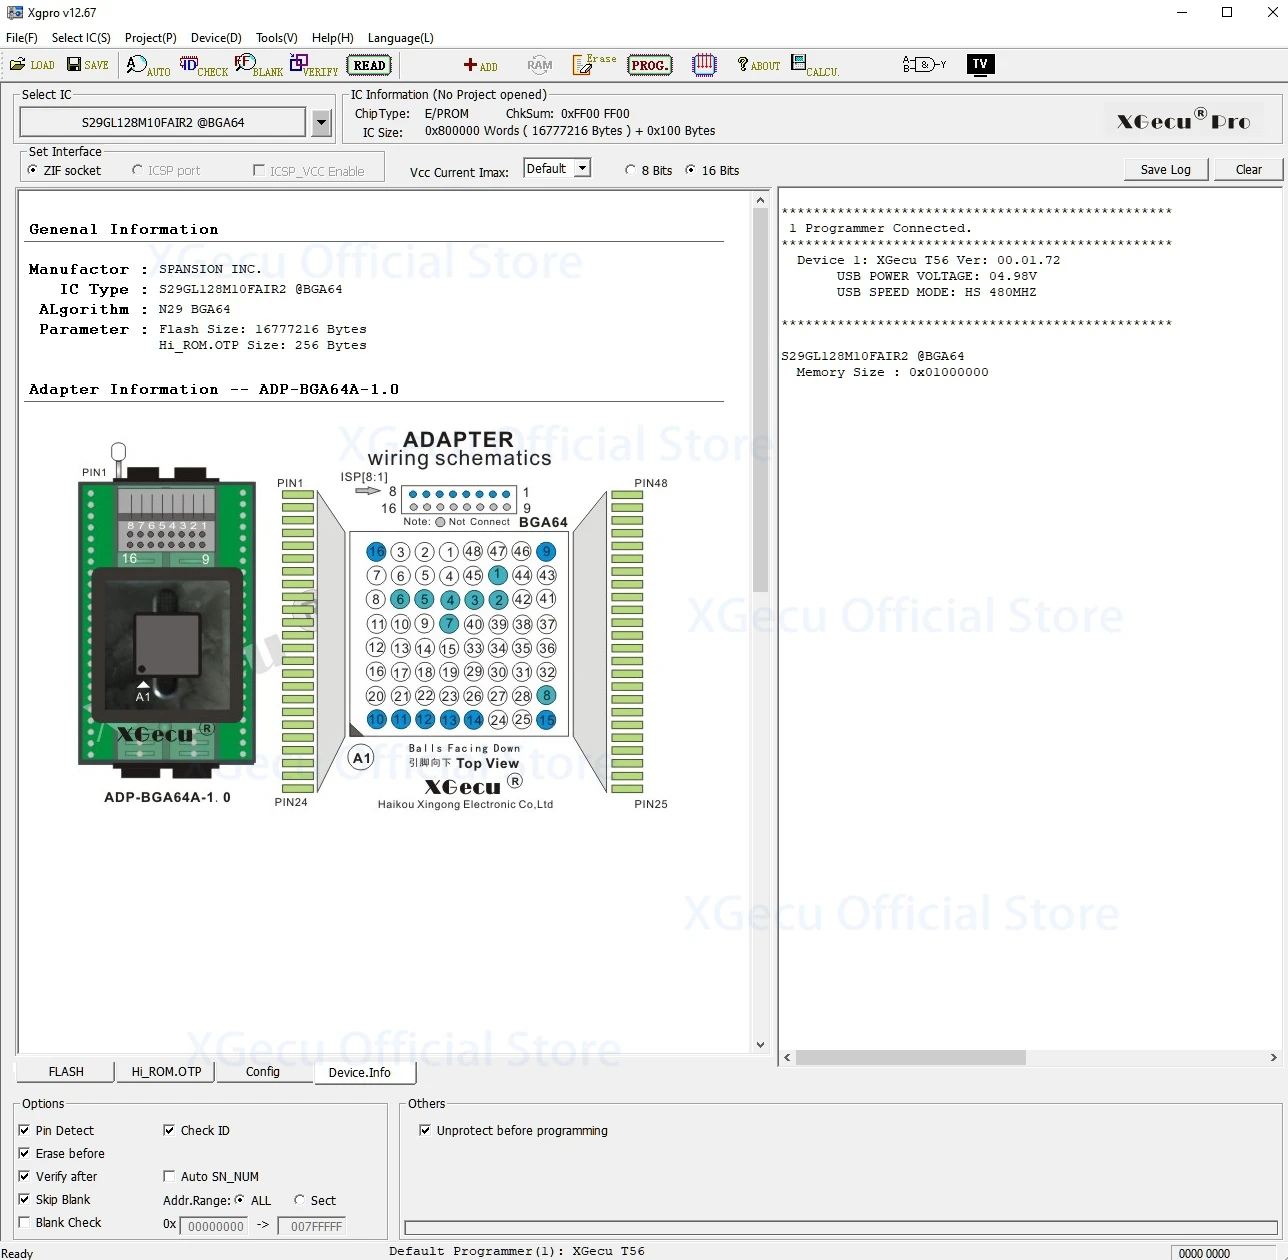Open the ABOUT help icon
Image resolution: width=1288 pixels, height=1260 pixels.
(759, 65)
